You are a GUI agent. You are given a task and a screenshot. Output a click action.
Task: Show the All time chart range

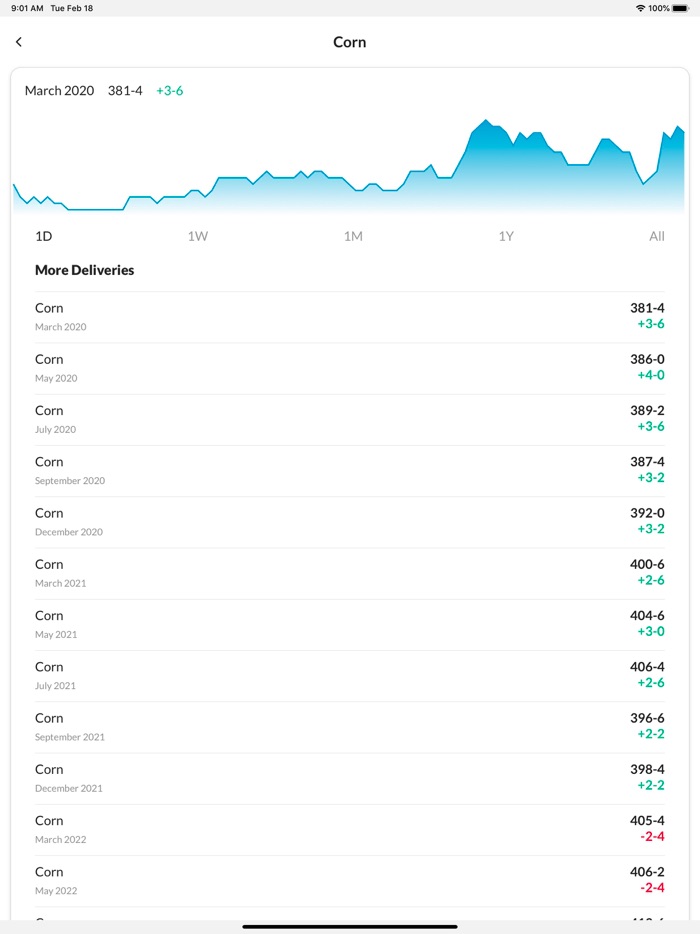click(x=656, y=237)
